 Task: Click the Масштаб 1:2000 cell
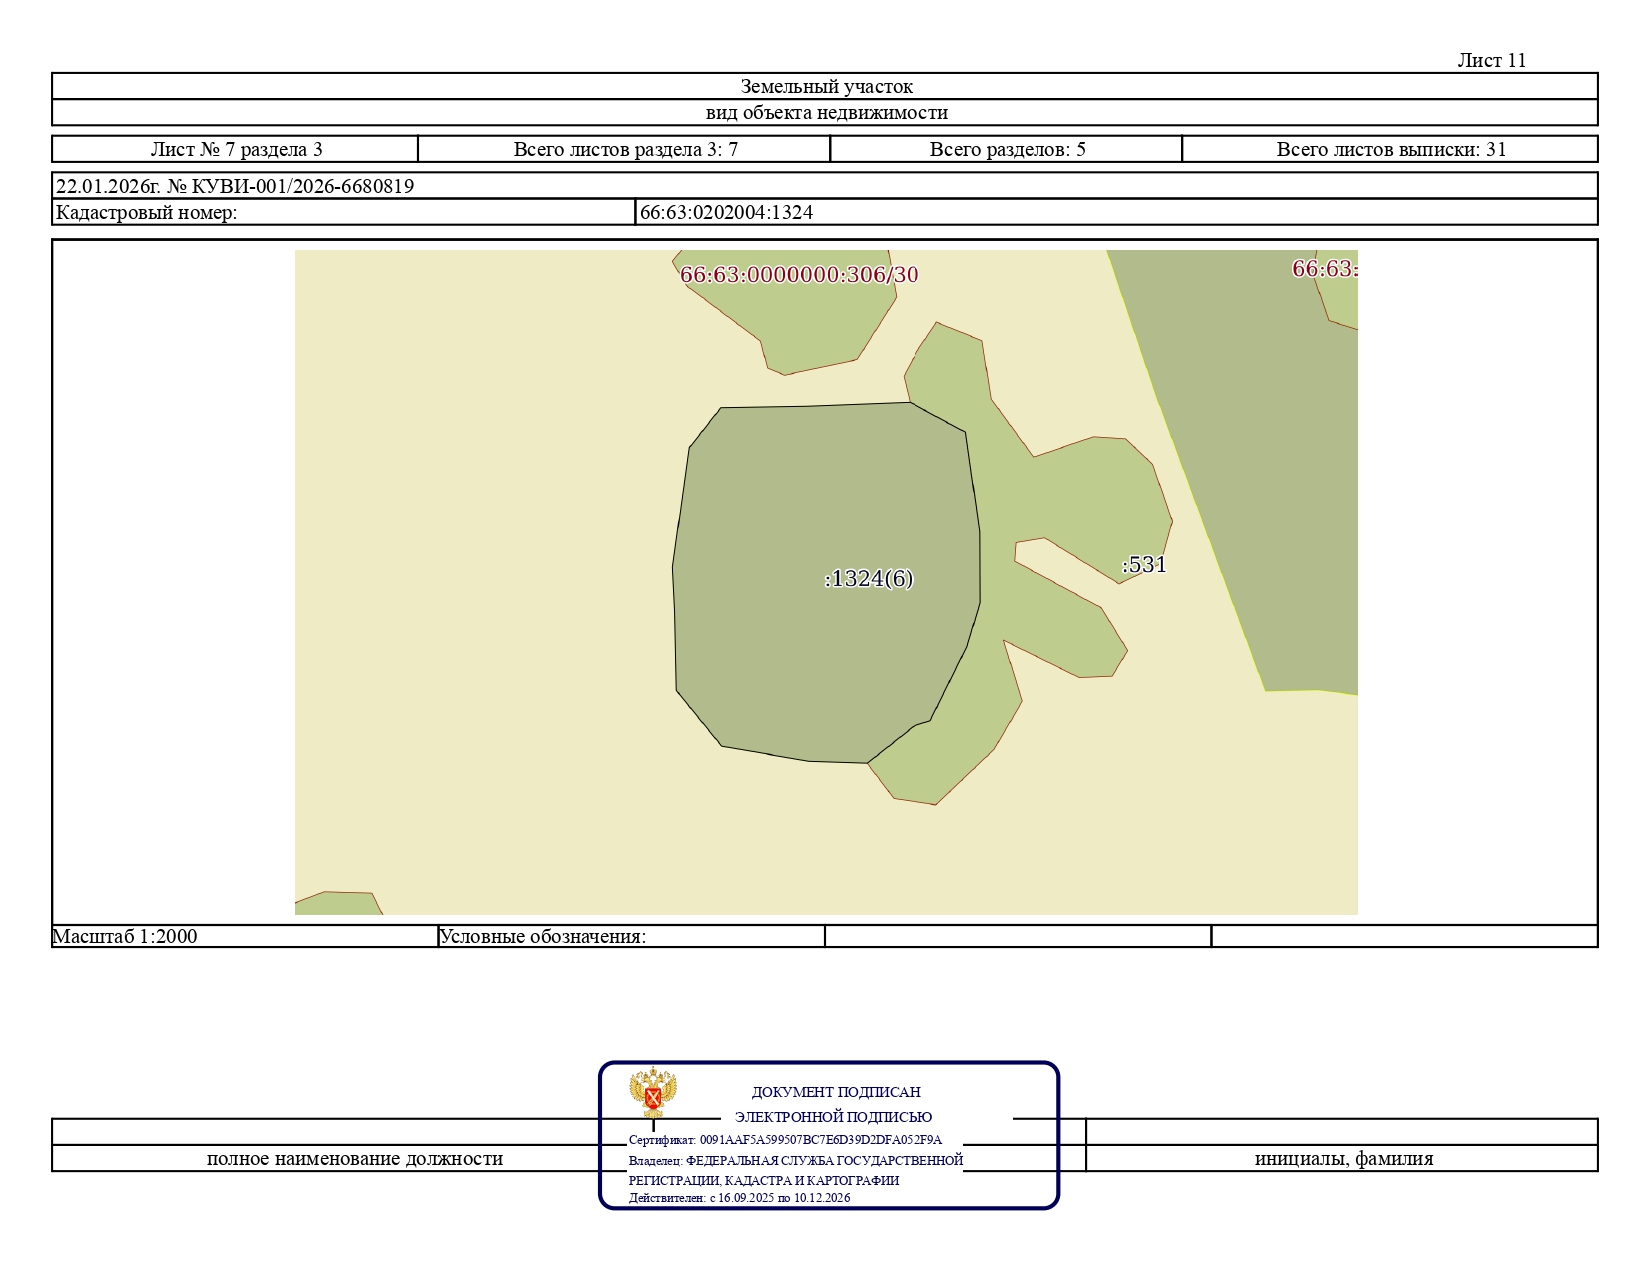click(245, 936)
